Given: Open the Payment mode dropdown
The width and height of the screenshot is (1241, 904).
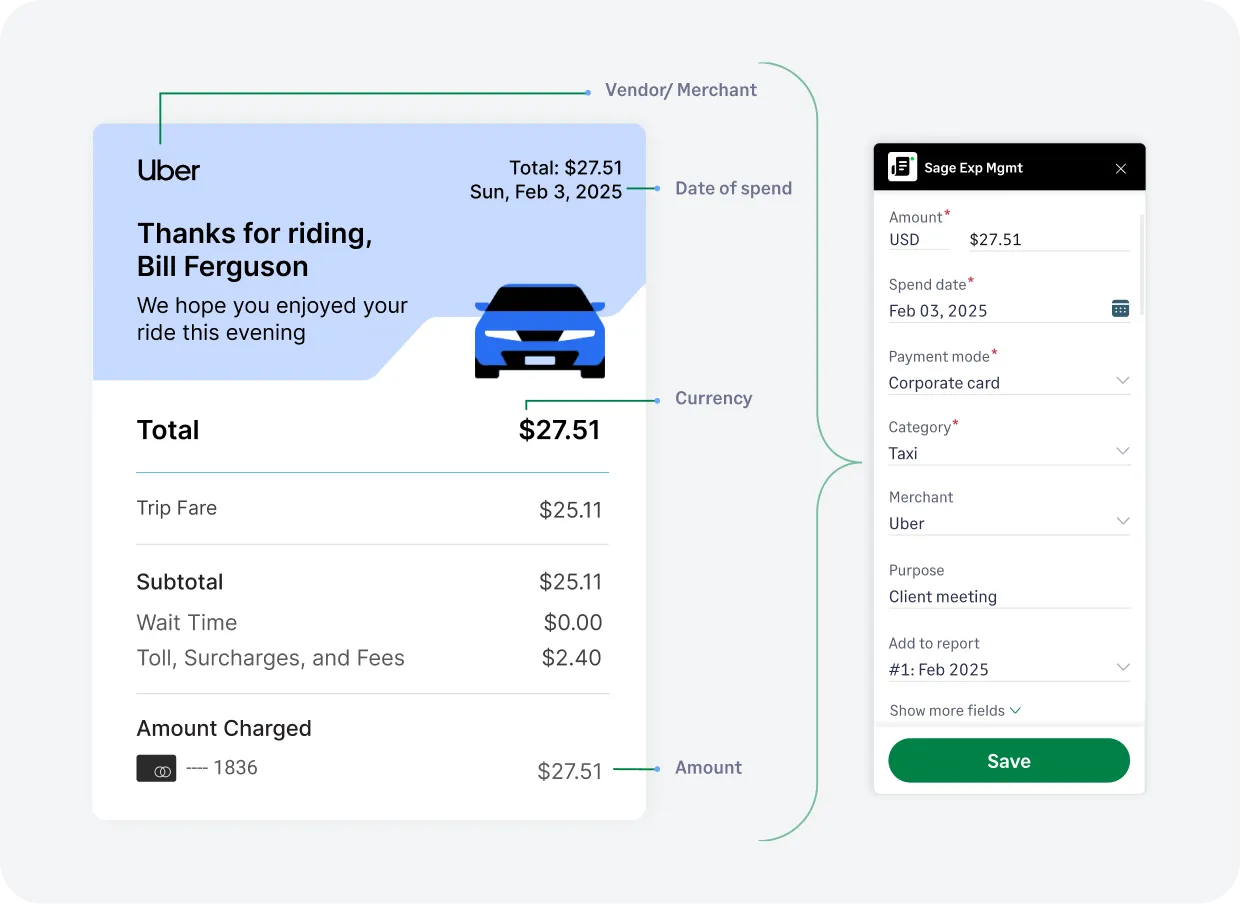Looking at the screenshot, I should click(x=1122, y=381).
